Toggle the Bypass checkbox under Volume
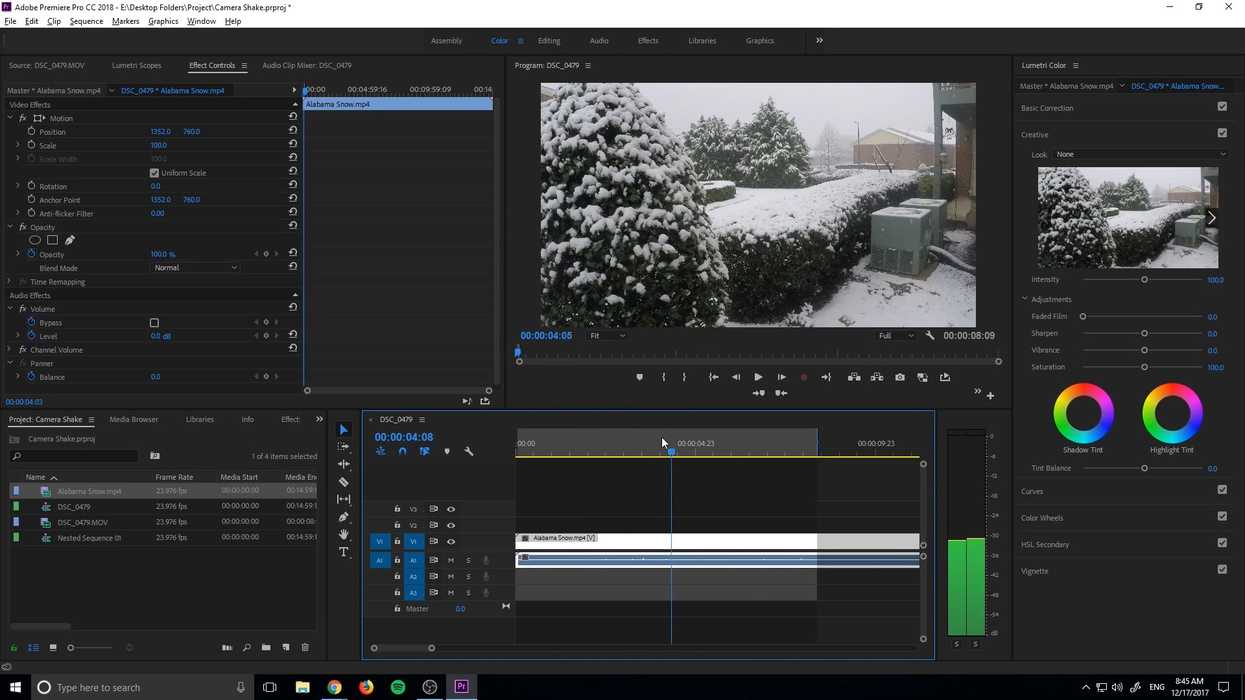The height and width of the screenshot is (700, 1245). 154,323
